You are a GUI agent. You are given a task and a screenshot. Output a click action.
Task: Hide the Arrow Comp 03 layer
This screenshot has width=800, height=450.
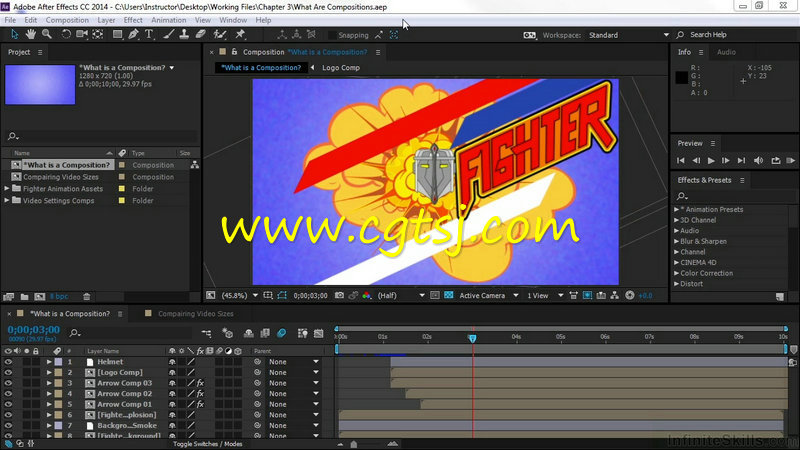point(8,383)
